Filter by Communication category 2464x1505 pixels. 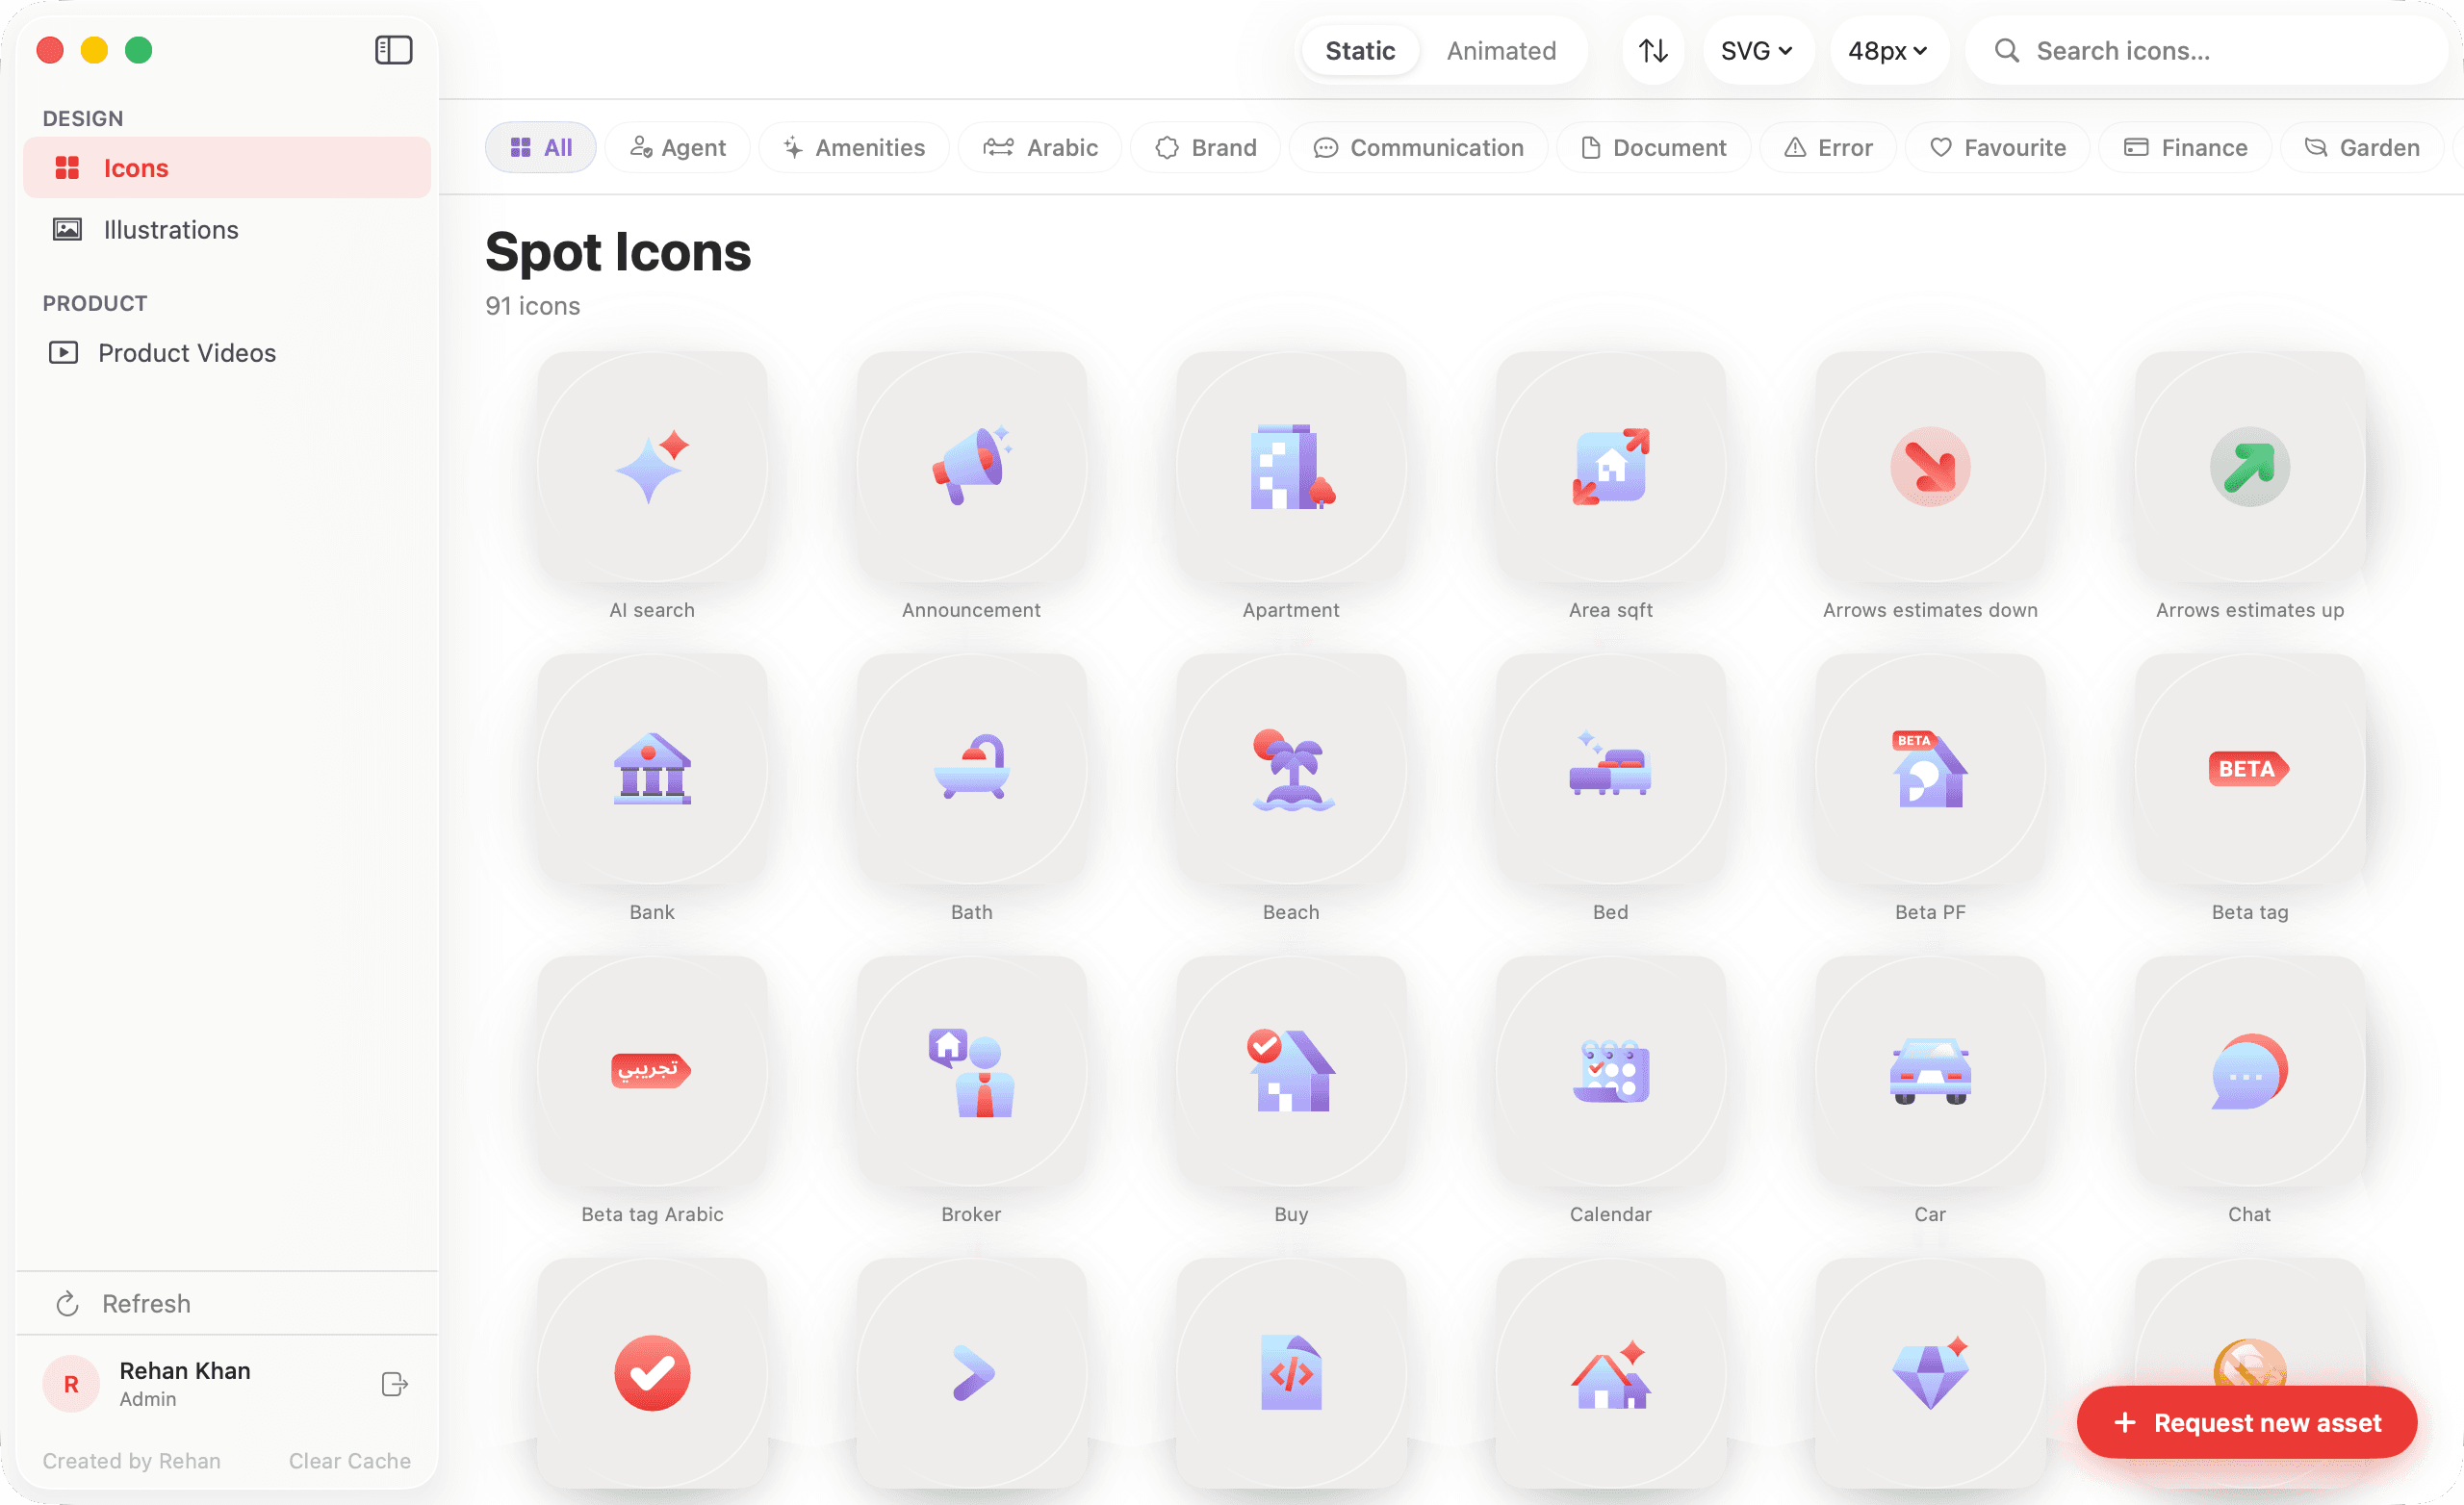click(1418, 148)
